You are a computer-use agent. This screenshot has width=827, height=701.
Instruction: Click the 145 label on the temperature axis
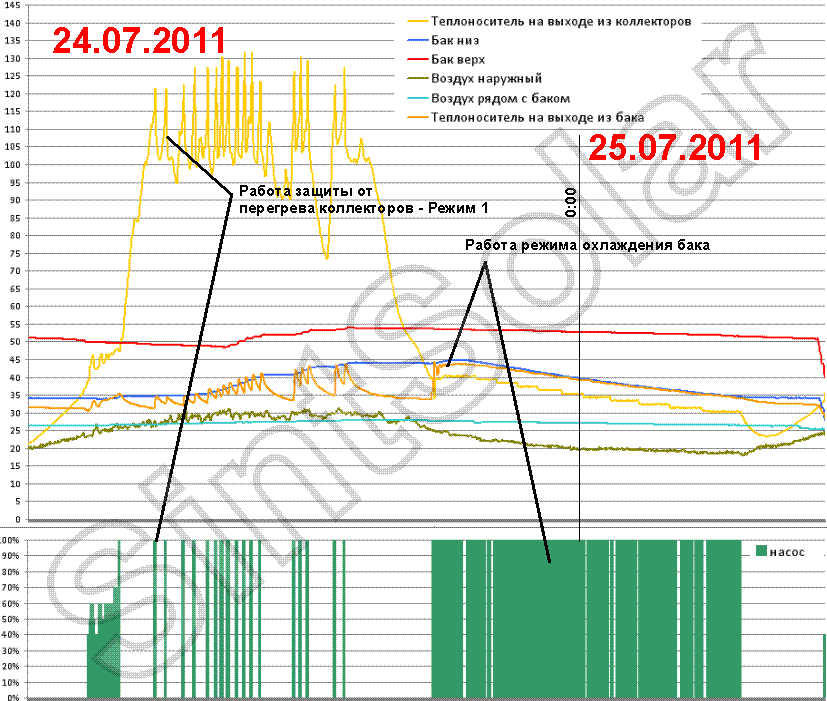[x=12, y=5]
